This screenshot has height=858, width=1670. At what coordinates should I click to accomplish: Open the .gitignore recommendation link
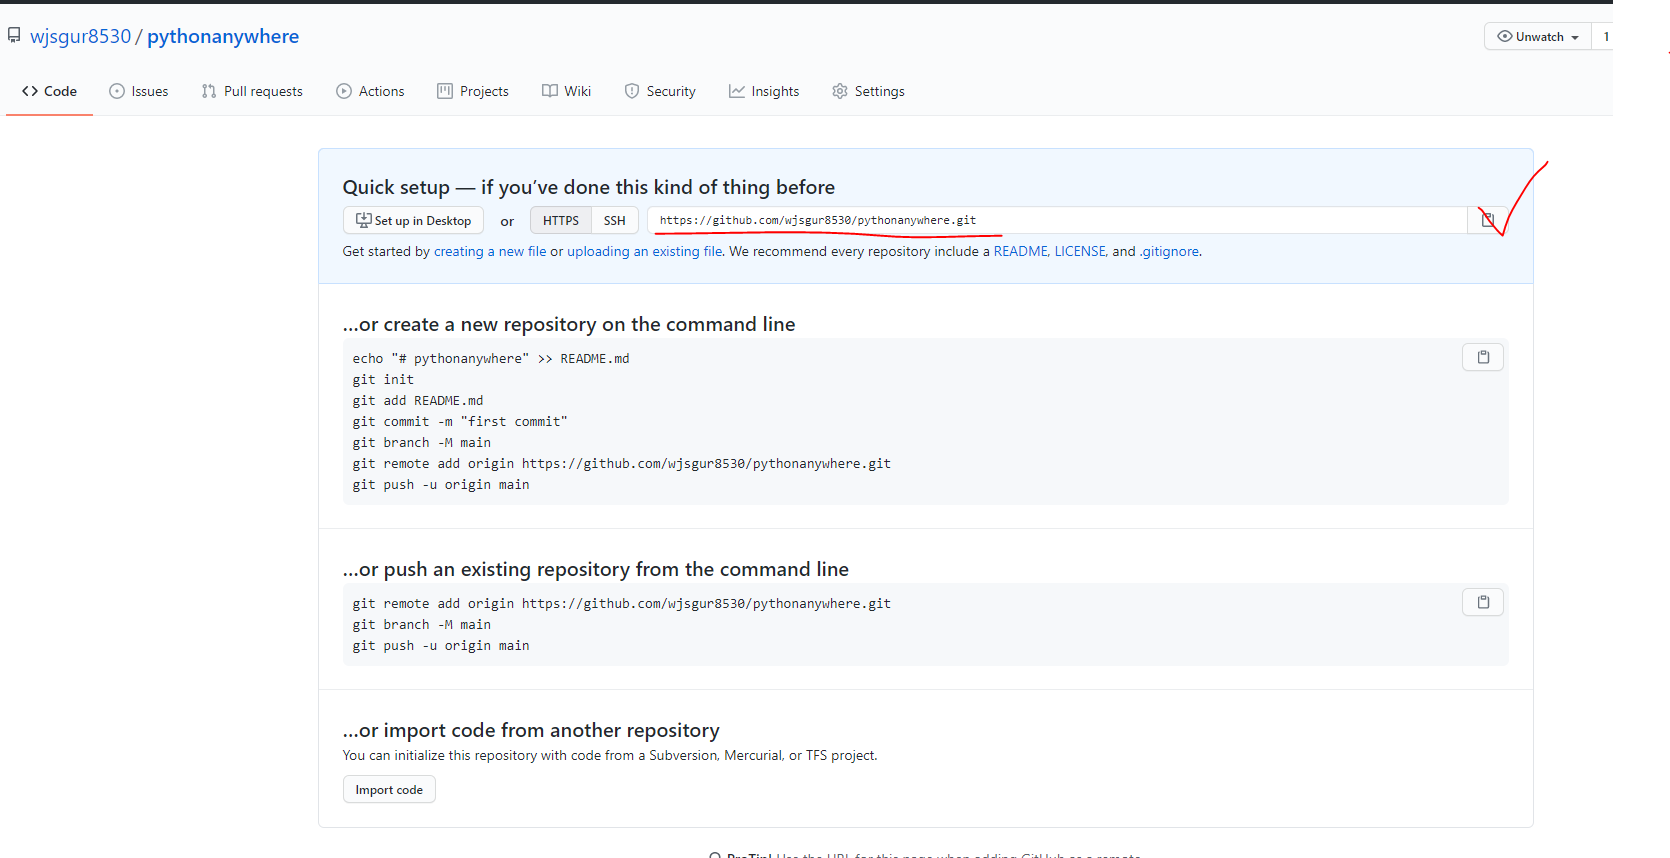point(1169,251)
